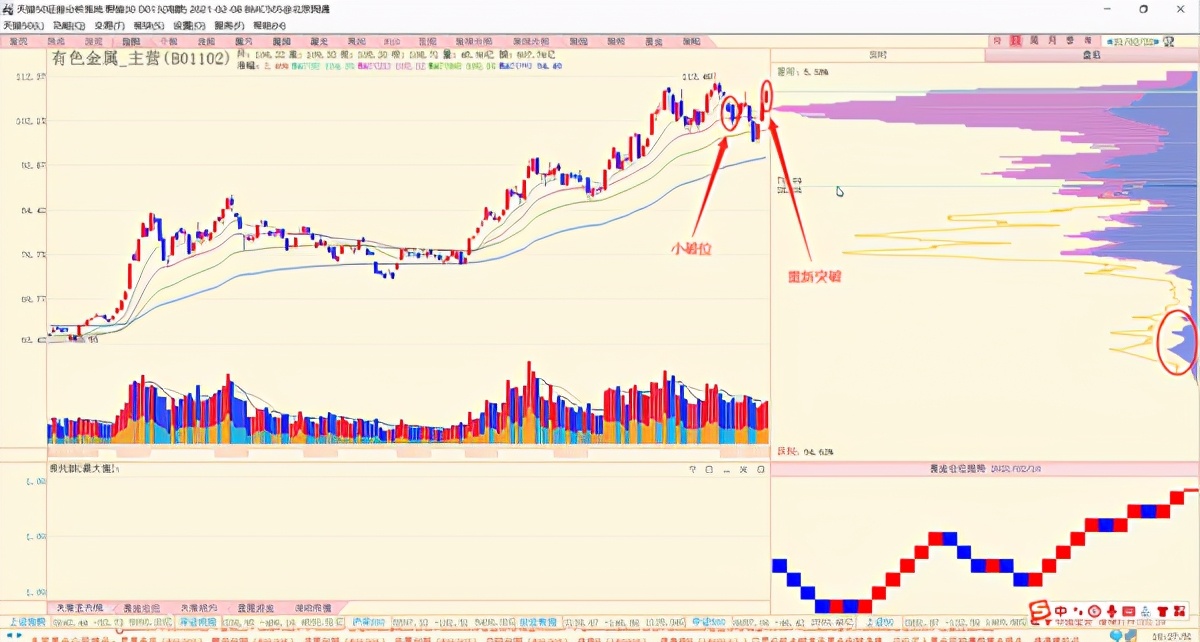The width and height of the screenshot is (1200, 642).
Task: Click Sogou account person icon
Action: (1146, 611)
